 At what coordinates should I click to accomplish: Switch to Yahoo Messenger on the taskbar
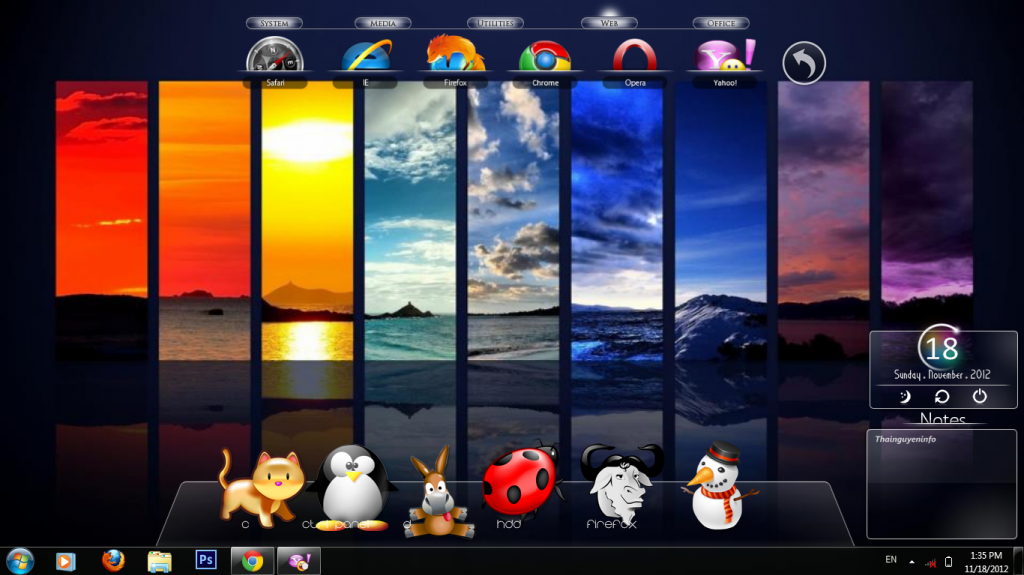pyautogui.click(x=299, y=561)
